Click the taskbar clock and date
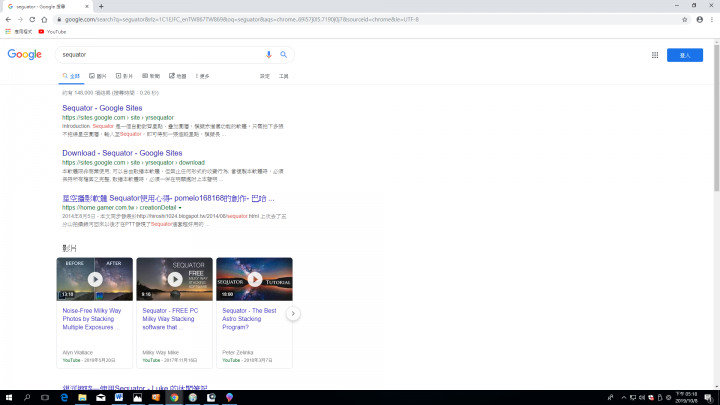The image size is (720, 405). coord(686,398)
